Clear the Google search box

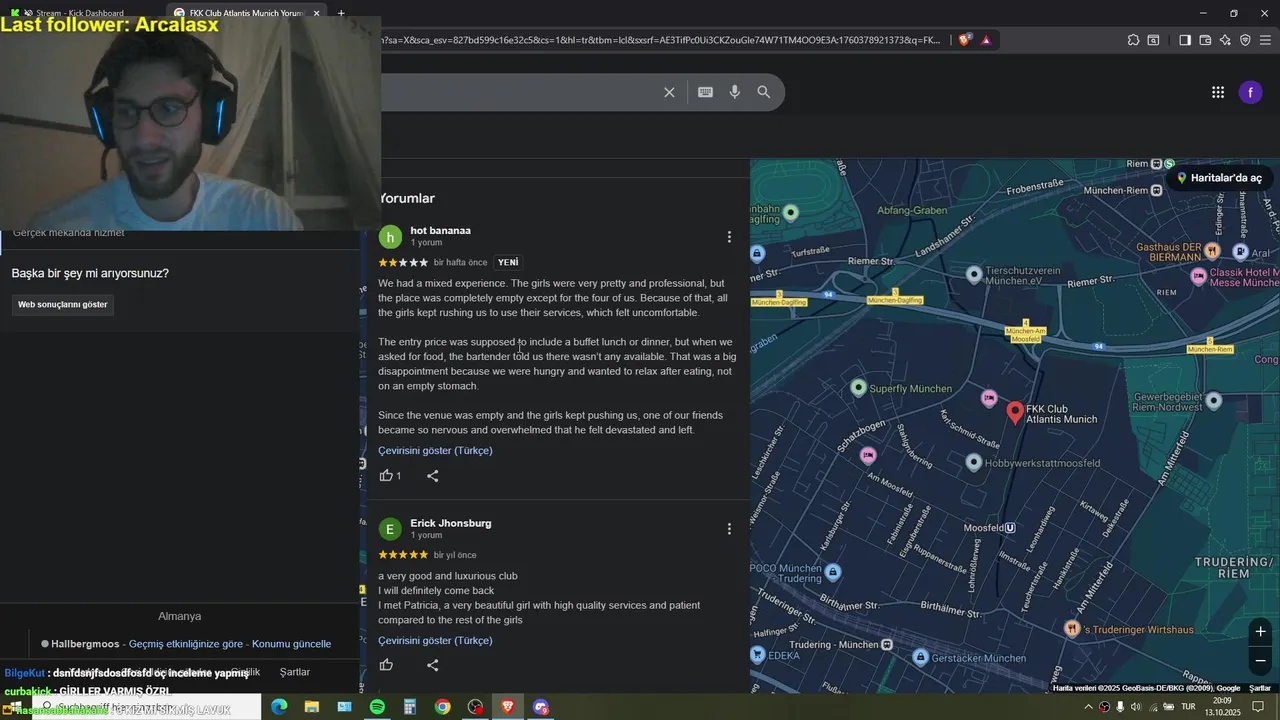click(x=669, y=92)
